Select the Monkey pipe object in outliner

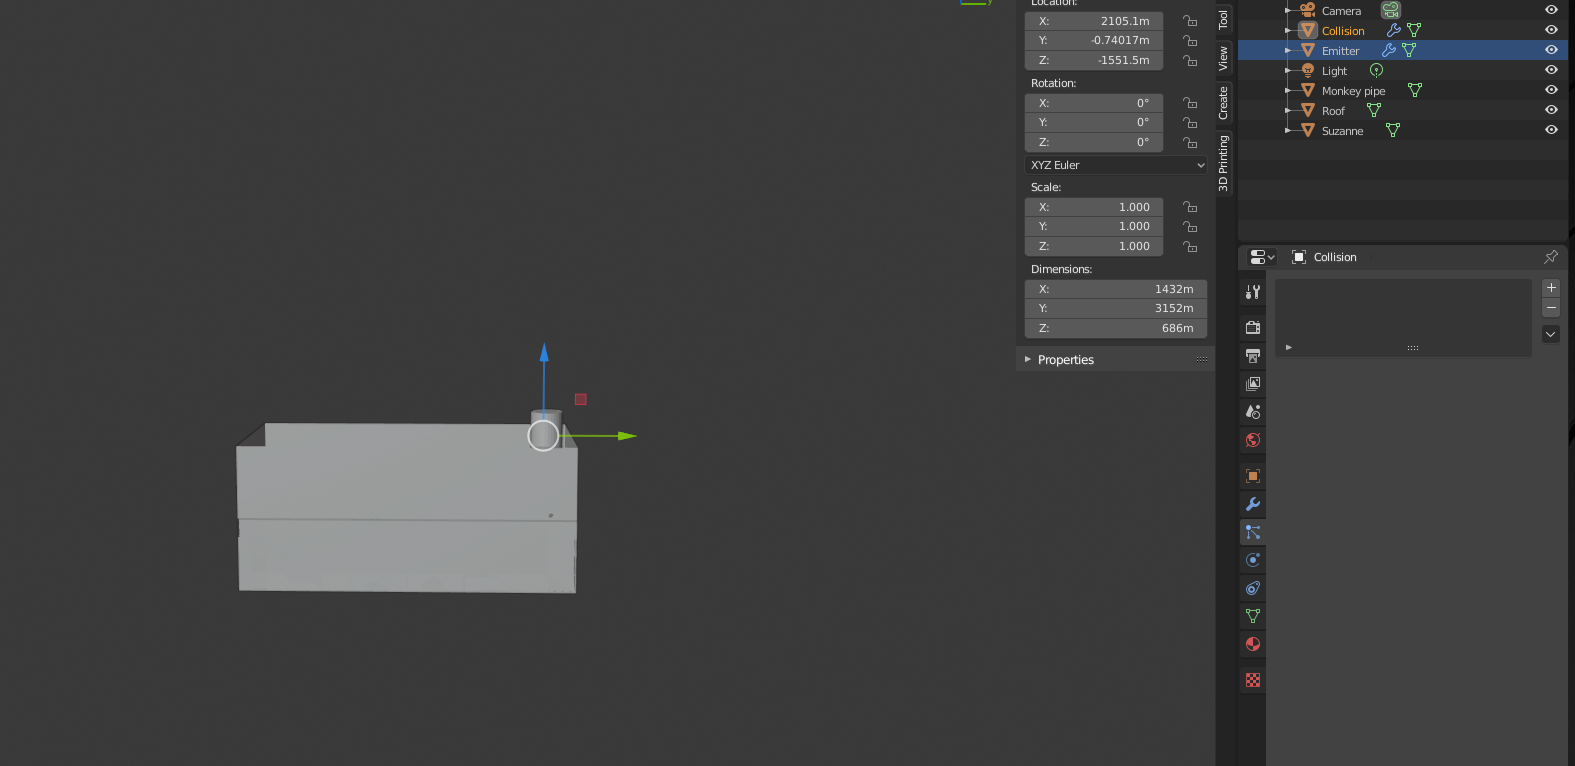click(1353, 91)
